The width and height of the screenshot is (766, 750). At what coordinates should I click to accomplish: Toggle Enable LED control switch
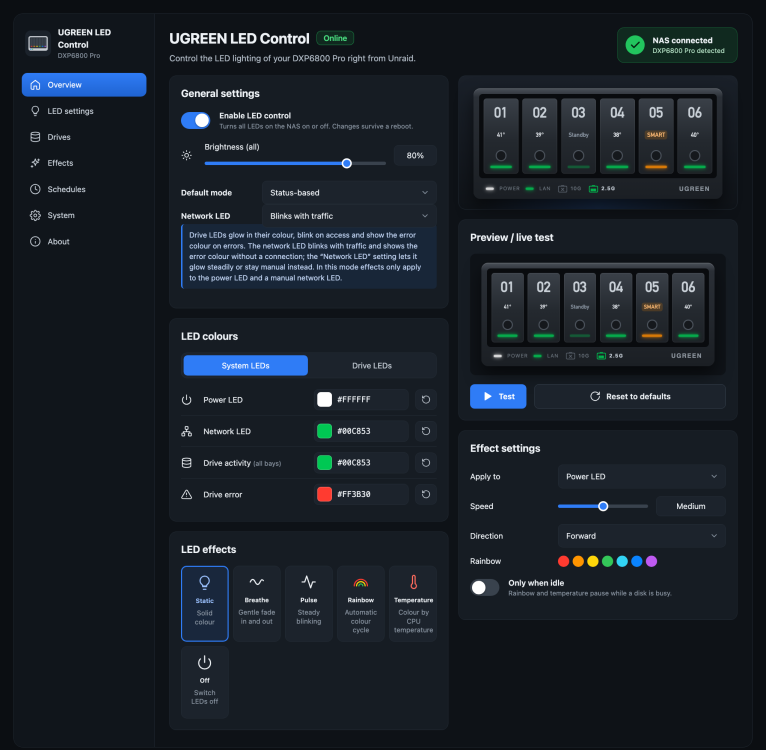tap(195, 120)
